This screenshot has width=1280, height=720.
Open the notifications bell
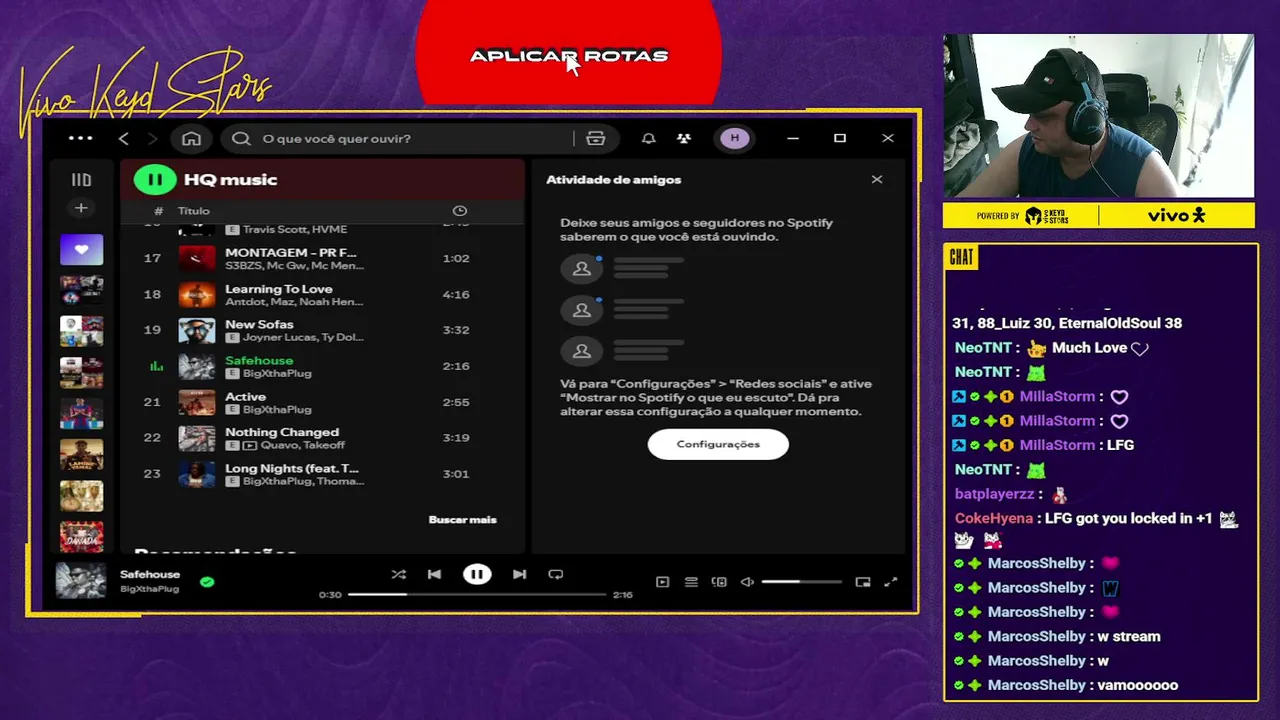pos(648,138)
